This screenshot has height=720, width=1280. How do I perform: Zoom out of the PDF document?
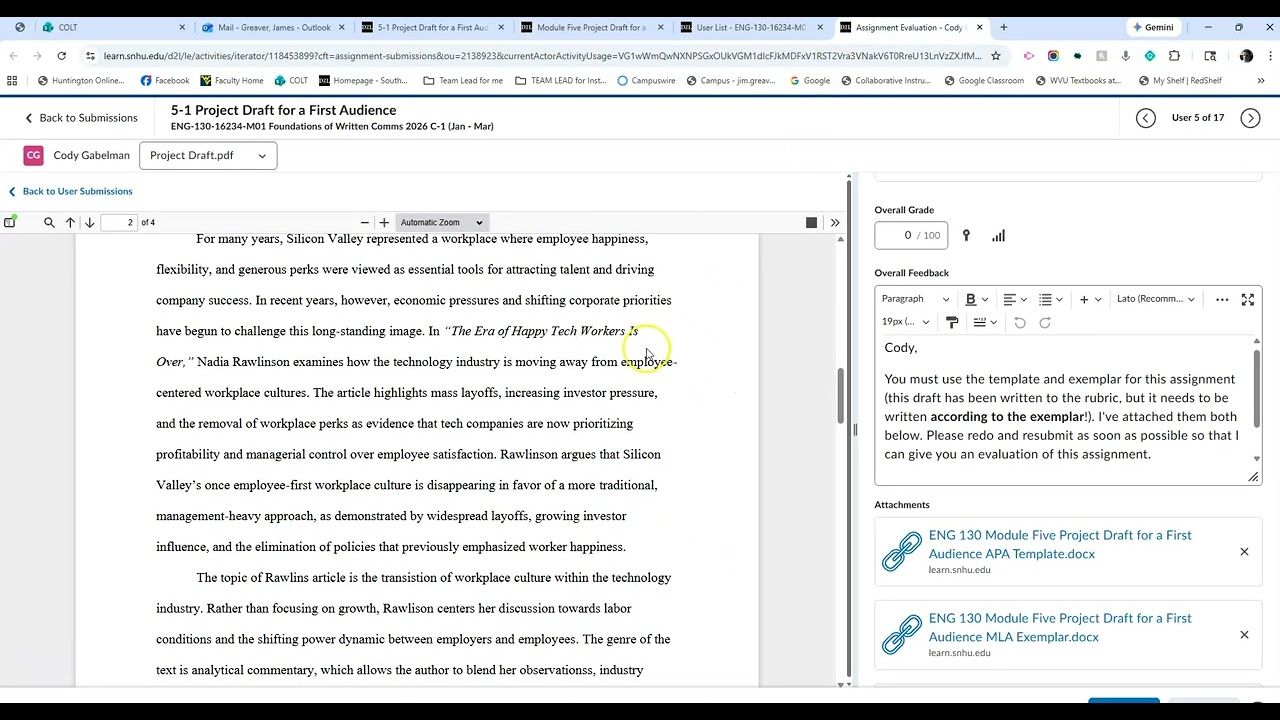[365, 222]
